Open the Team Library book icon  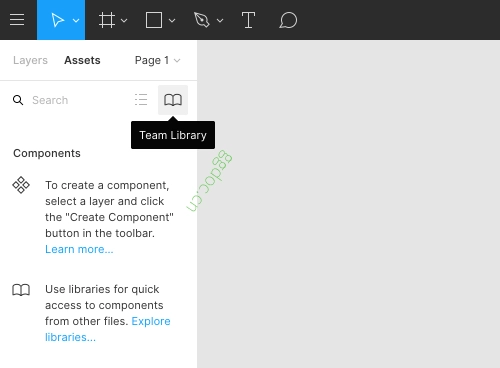(x=173, y=100)
